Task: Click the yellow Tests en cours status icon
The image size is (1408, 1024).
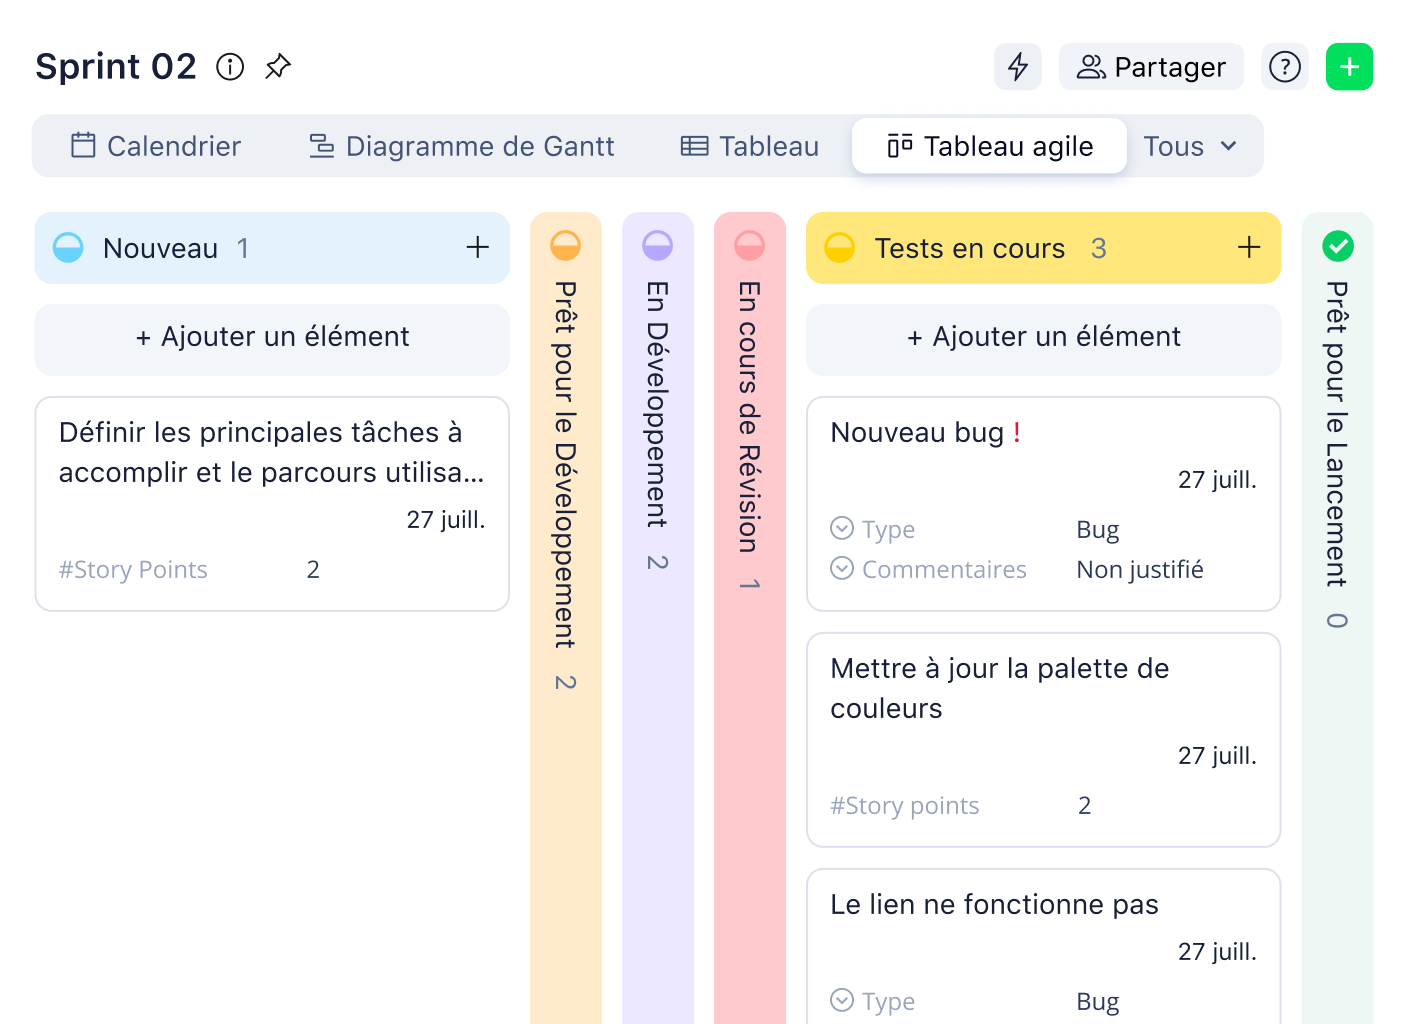Action: (840, 248)
